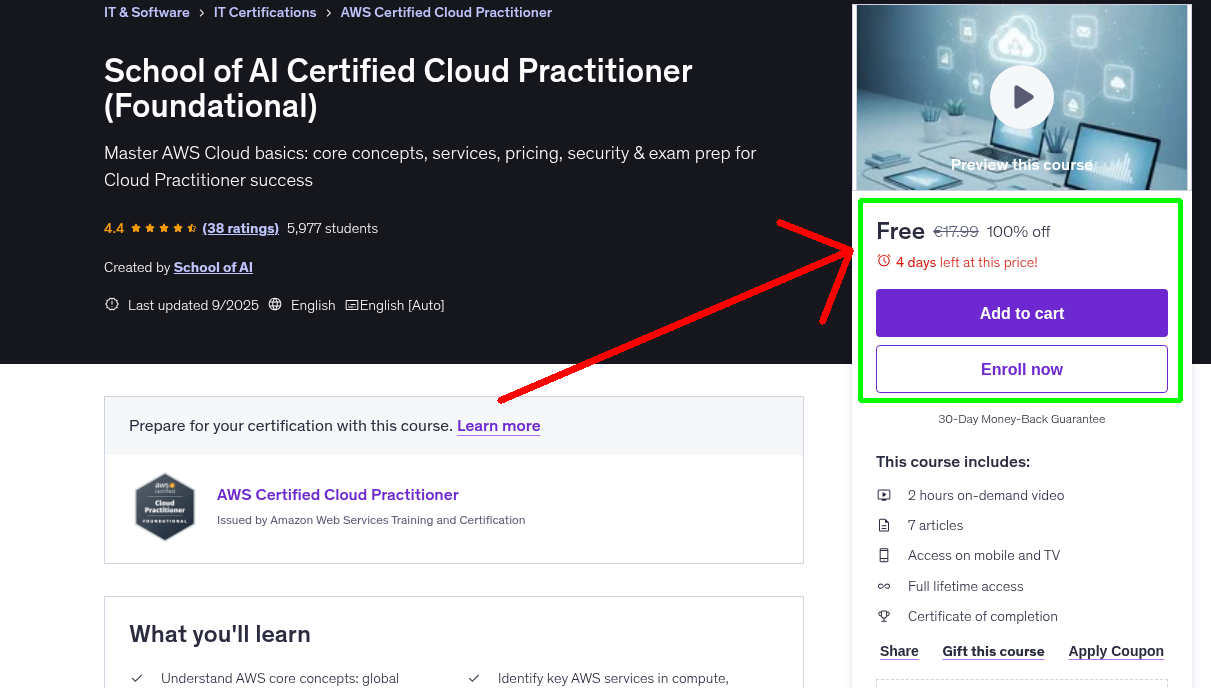Click the Enroll now button

[x=1021, y=369]
